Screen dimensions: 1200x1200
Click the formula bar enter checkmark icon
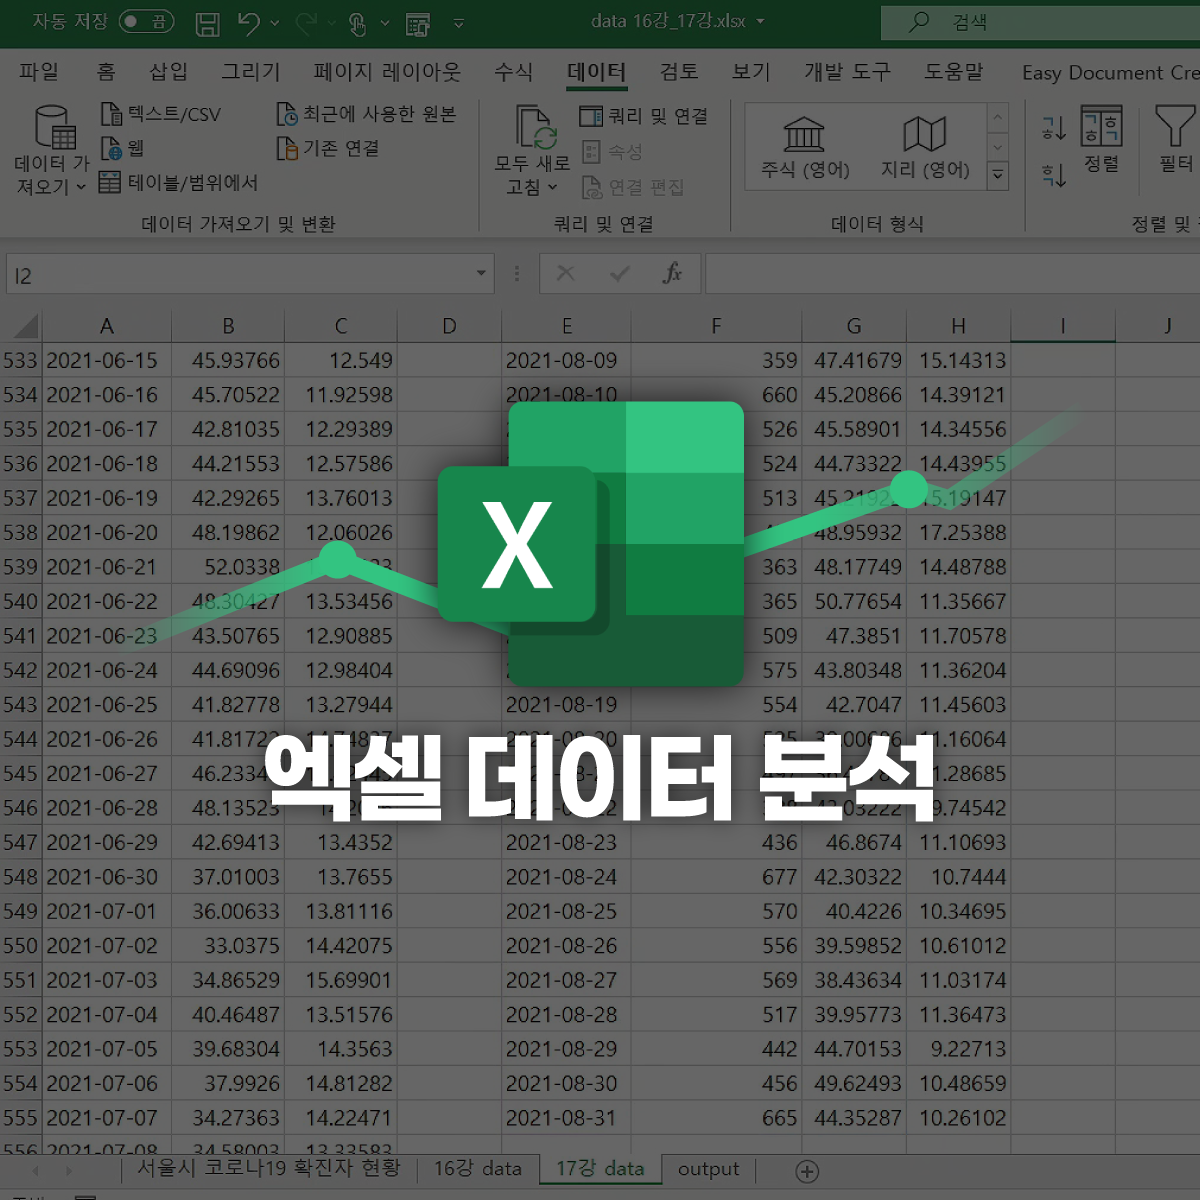[x=620, y=273]
